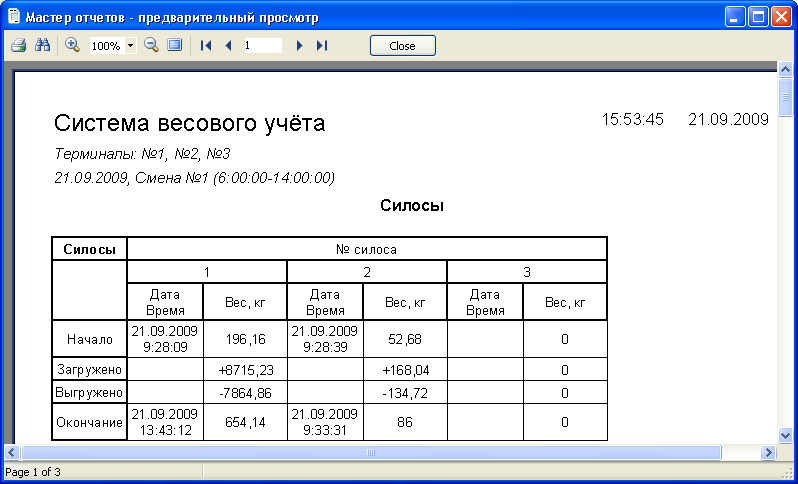Click the page number input field
The width and height of the screenshot is (798, 484).
click(x=262, y=46)
